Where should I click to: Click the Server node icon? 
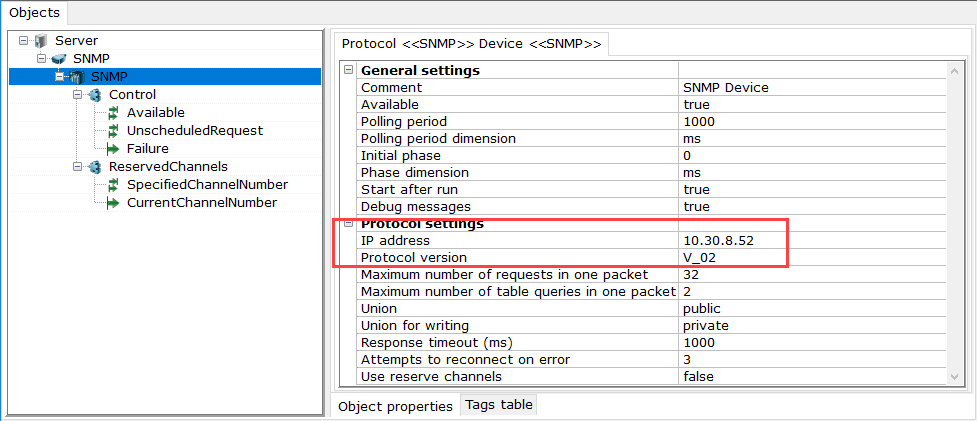[x=41, y=41]
